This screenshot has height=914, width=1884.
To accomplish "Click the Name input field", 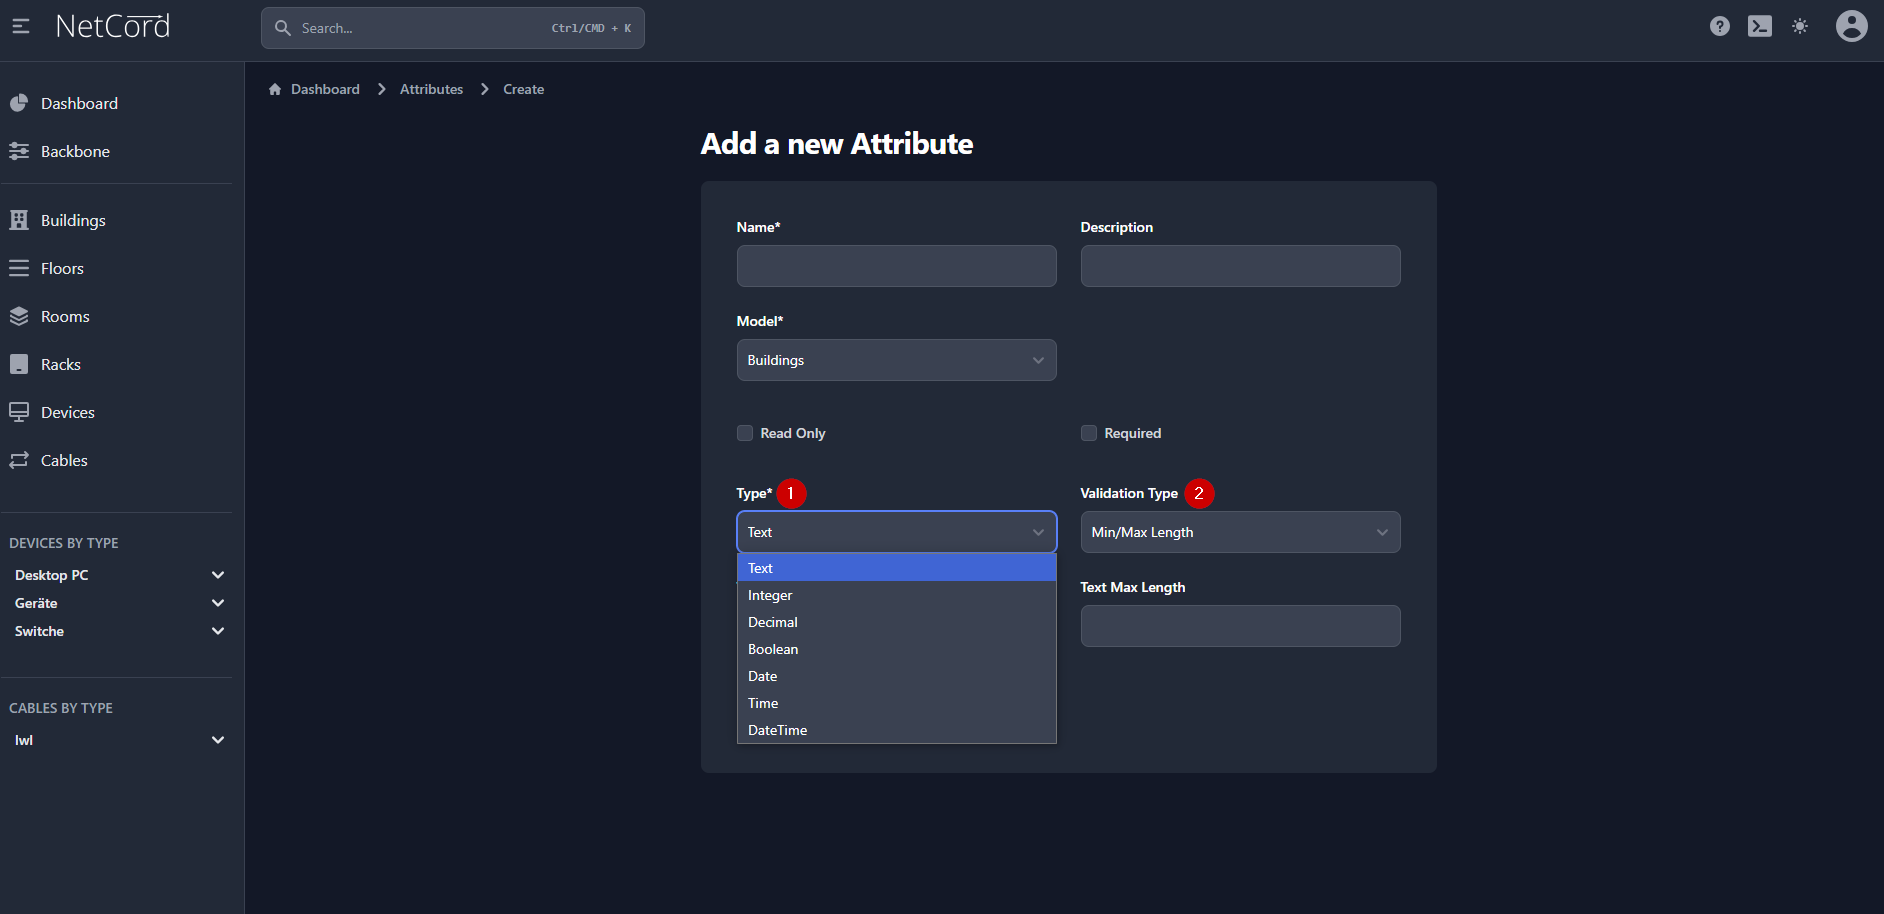I will tap(896, 266).
